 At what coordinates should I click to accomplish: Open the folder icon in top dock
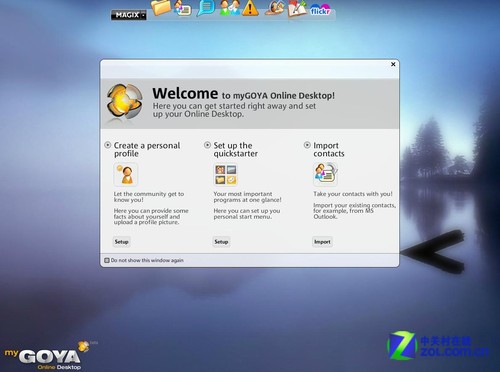pyautogui.click(x=161, y=7)
